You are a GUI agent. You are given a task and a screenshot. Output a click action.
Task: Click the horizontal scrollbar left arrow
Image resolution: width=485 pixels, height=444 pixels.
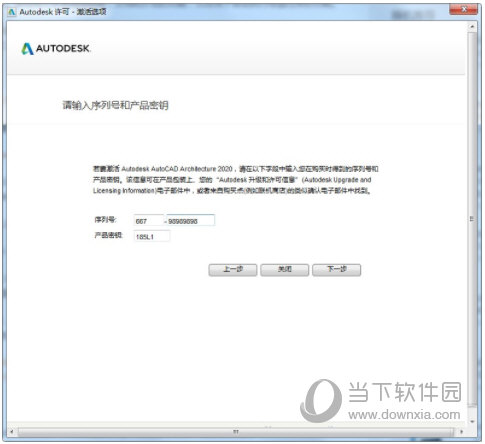pyautogui.click(x=12, y=432)
